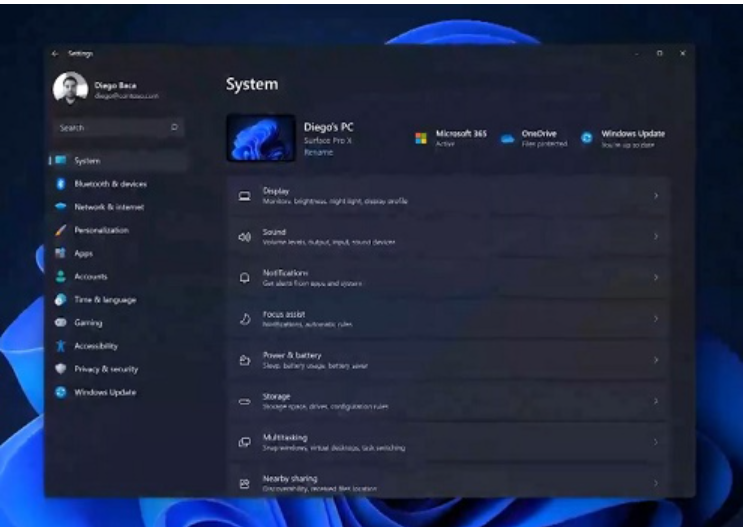This screenshot has height=527, width=743.
Task: Click the Apps label in sidebar
Action: (83, 254)
